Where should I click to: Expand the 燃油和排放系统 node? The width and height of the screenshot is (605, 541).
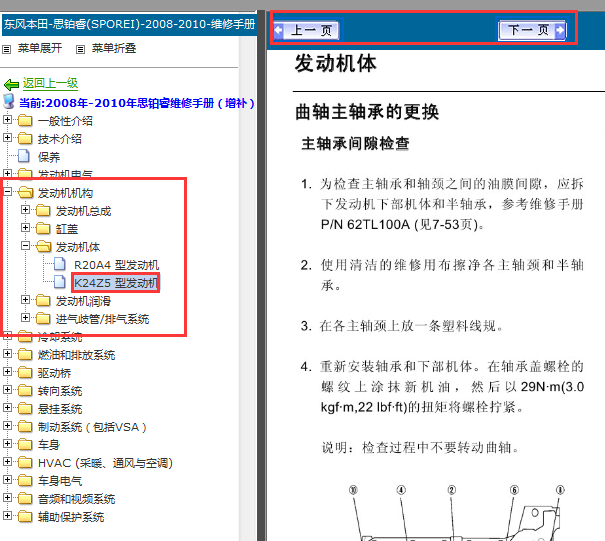(7, 354)
